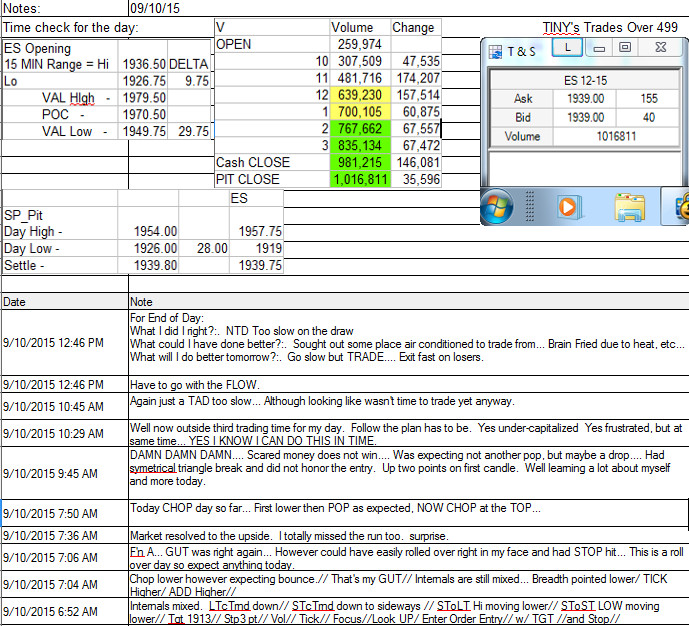Screen dimensions: 689x626
Task: Select the 9/10/2015 10:45 AM timestamp
Action: [65, 406]
